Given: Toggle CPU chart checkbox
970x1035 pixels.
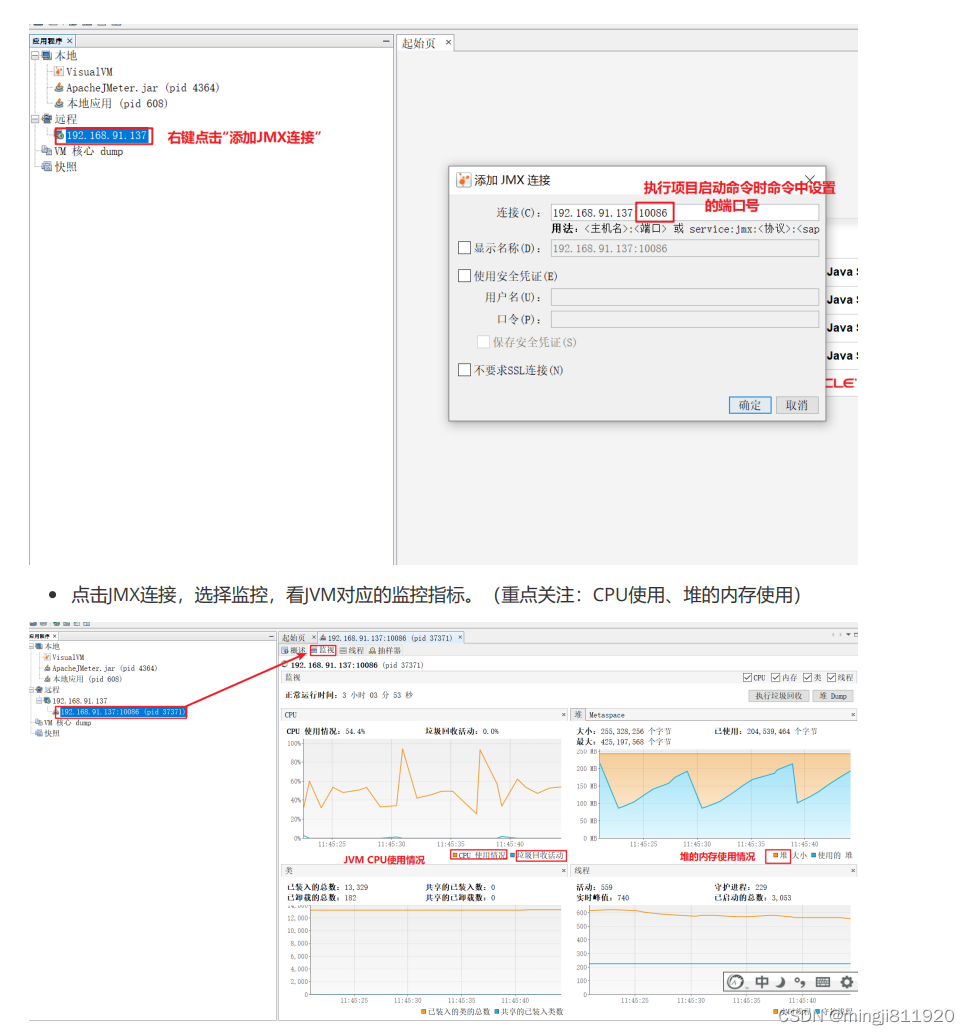Looking at the screenshot, I should pyautogui.click(x=747, y=677).
